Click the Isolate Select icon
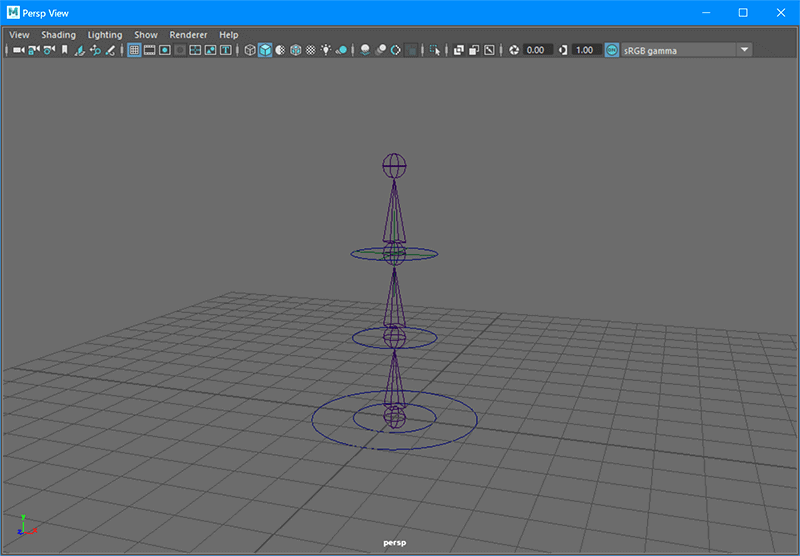The width and height of the screenshot is (800, 556). tap(434, 50)
